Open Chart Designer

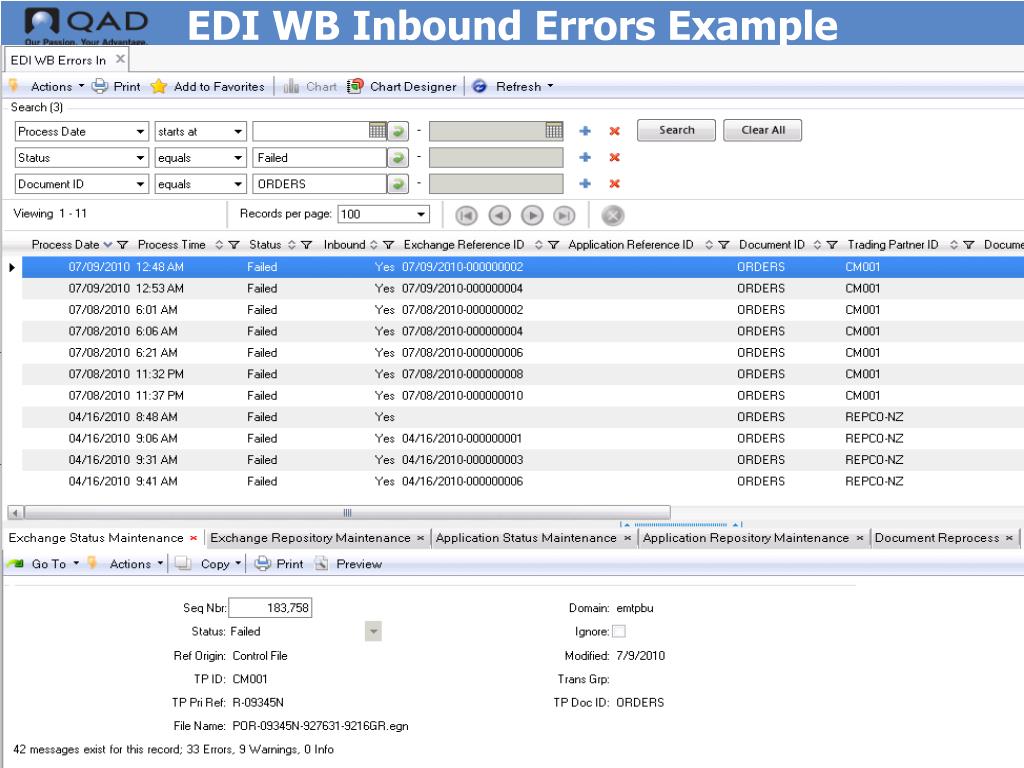point(402,86)
